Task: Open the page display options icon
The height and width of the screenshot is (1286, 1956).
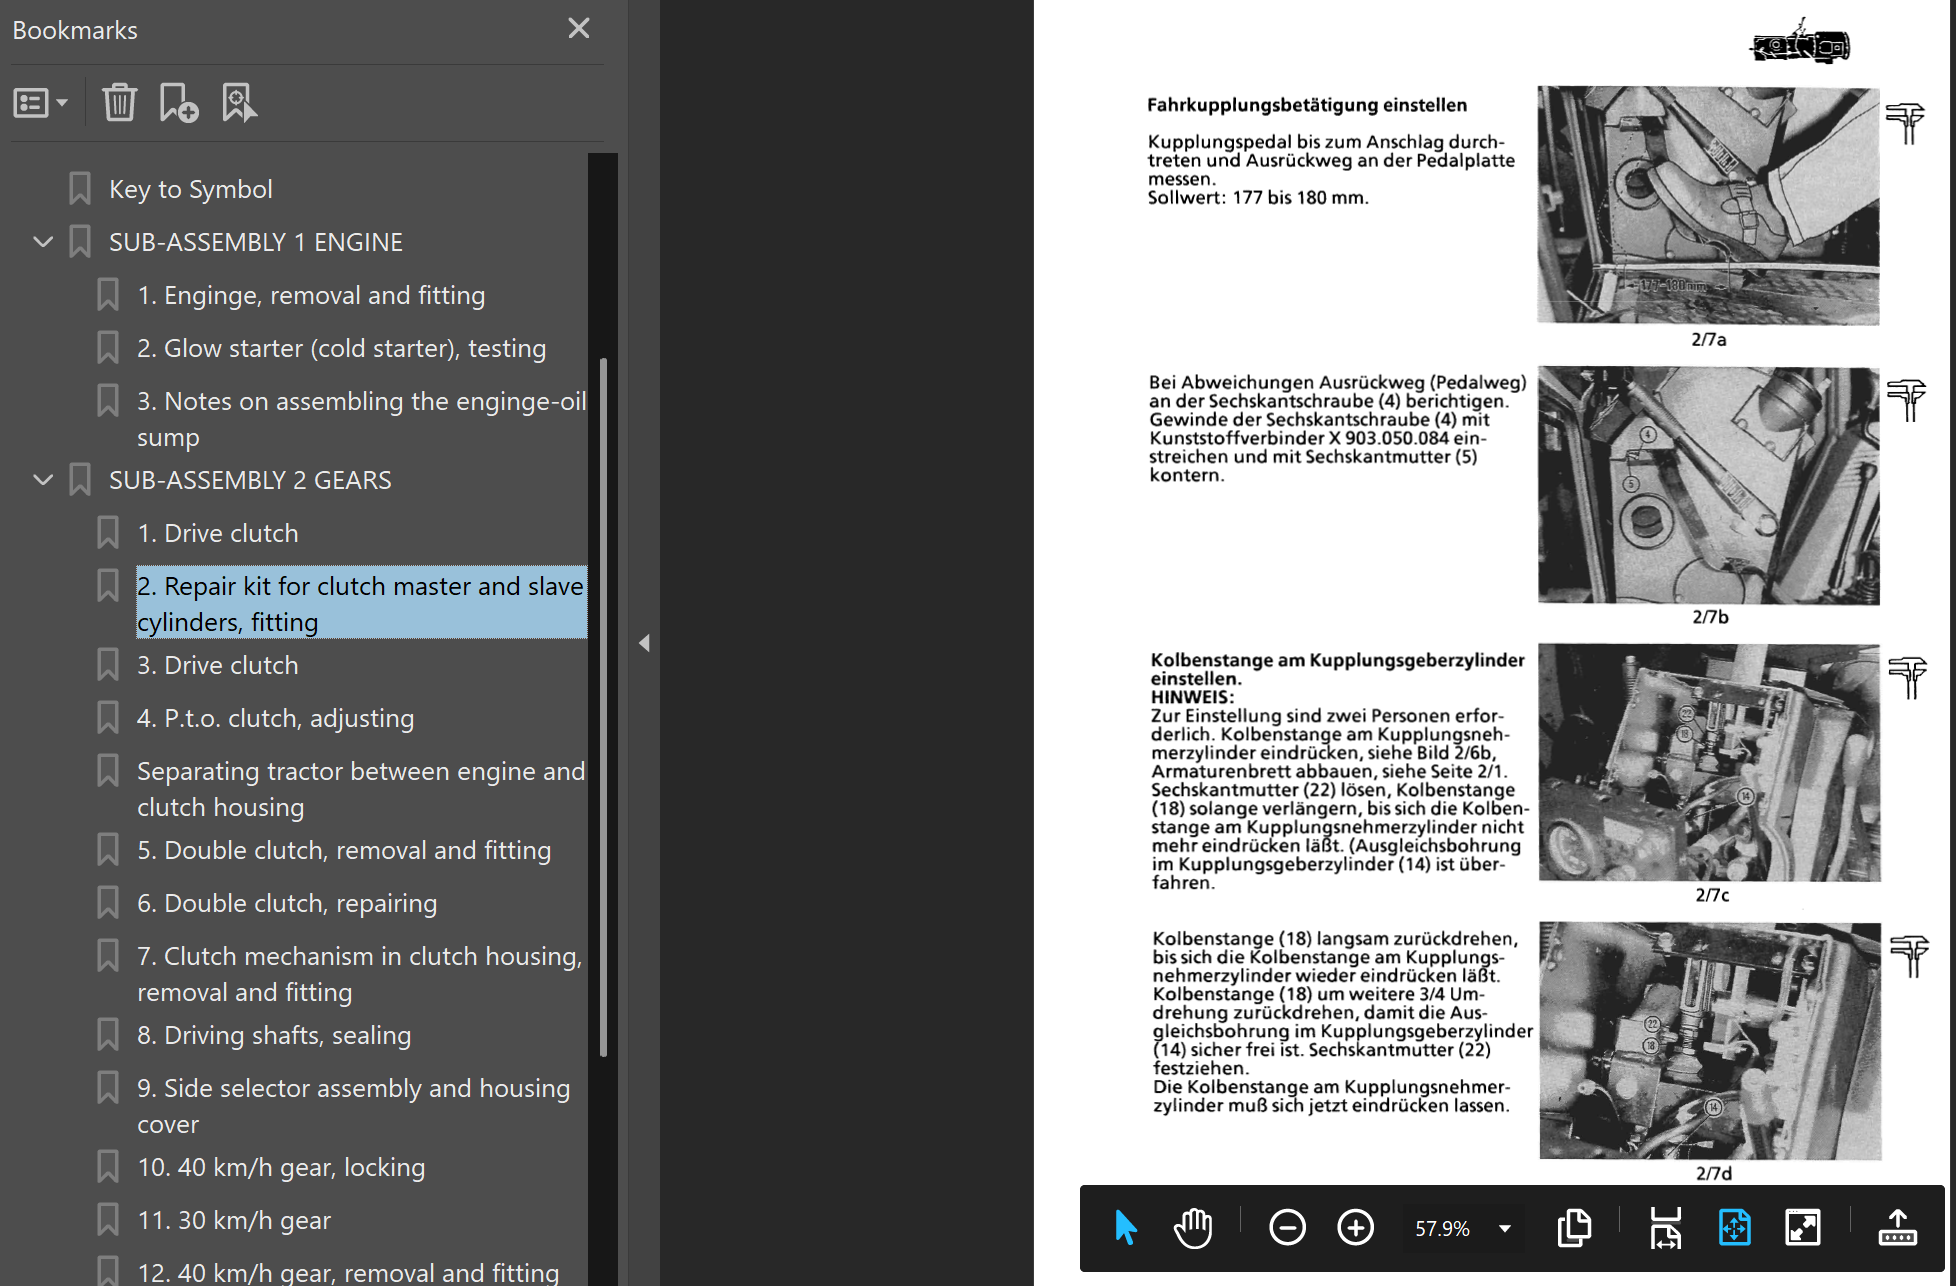Action: coord(1574,1227)
